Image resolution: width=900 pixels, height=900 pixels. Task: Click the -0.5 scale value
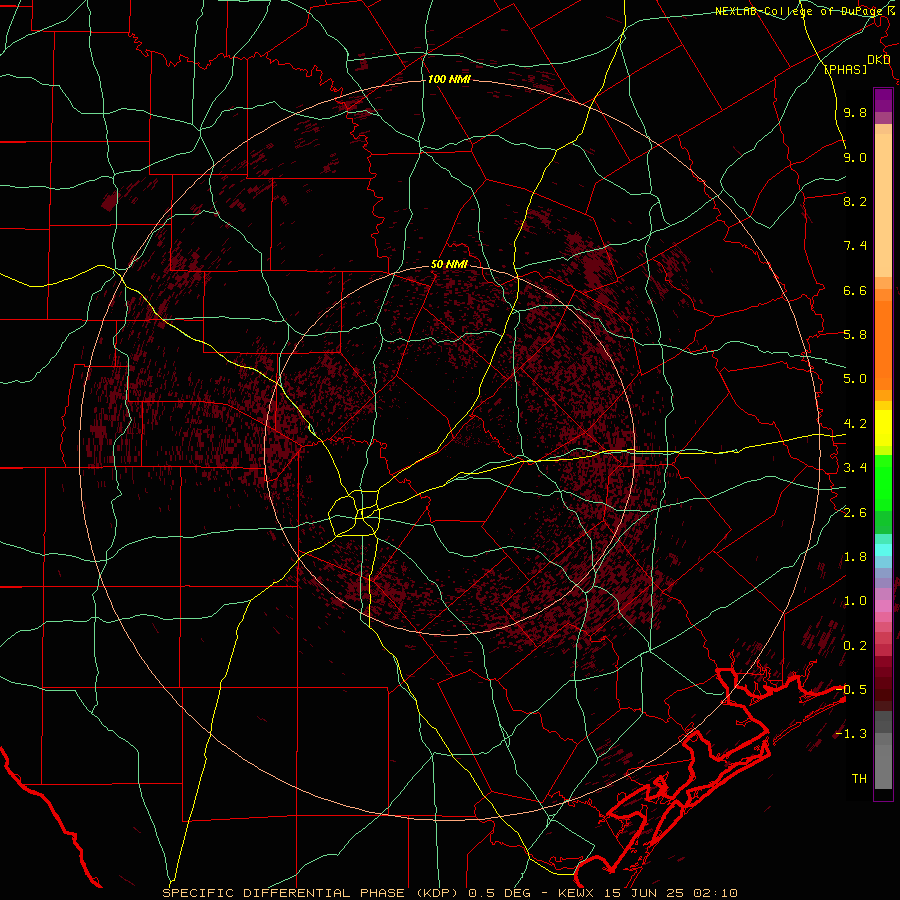(851, 689)
